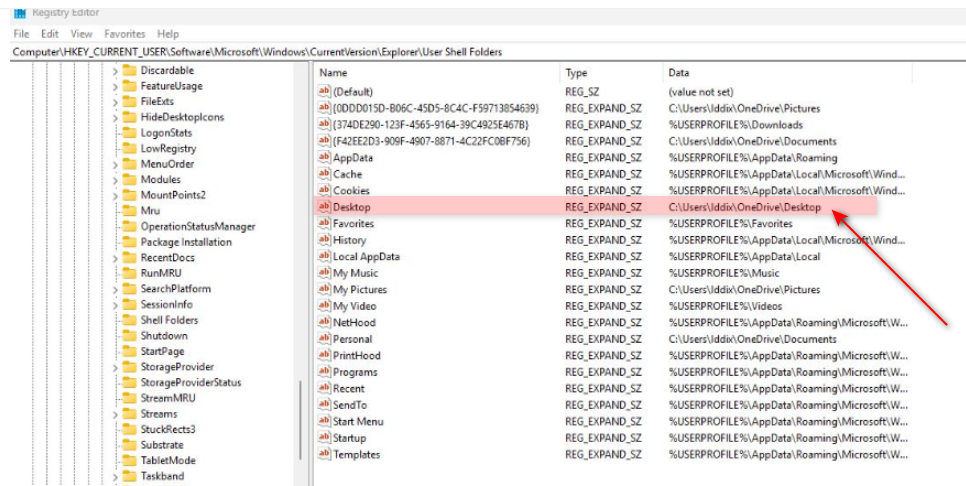Select the TabletMode folder icon
The image size is (966, 486).
click(129, 460)
